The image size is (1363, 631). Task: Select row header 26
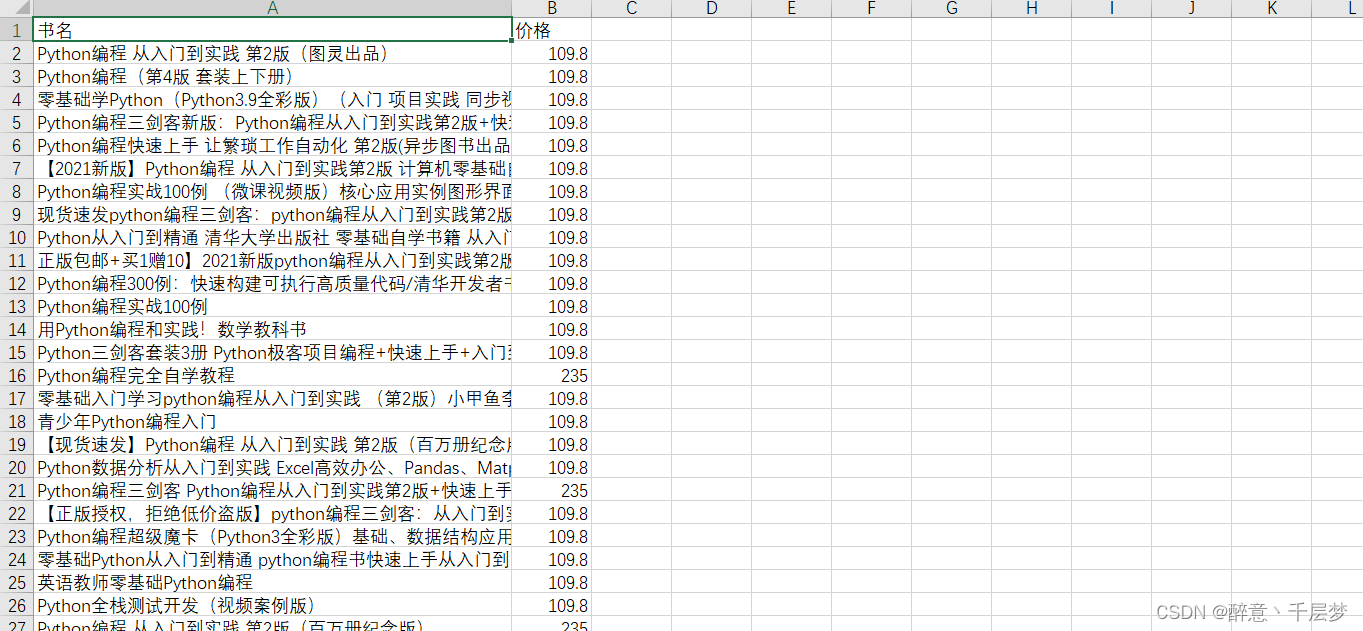click(x=16, y=605)
